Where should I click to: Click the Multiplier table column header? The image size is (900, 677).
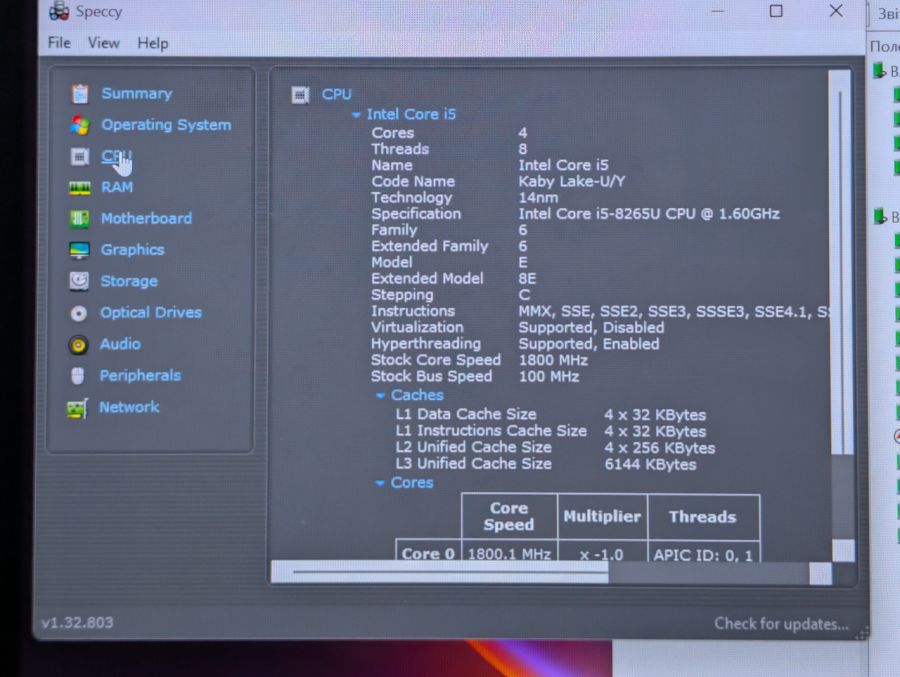pos(602,517)
